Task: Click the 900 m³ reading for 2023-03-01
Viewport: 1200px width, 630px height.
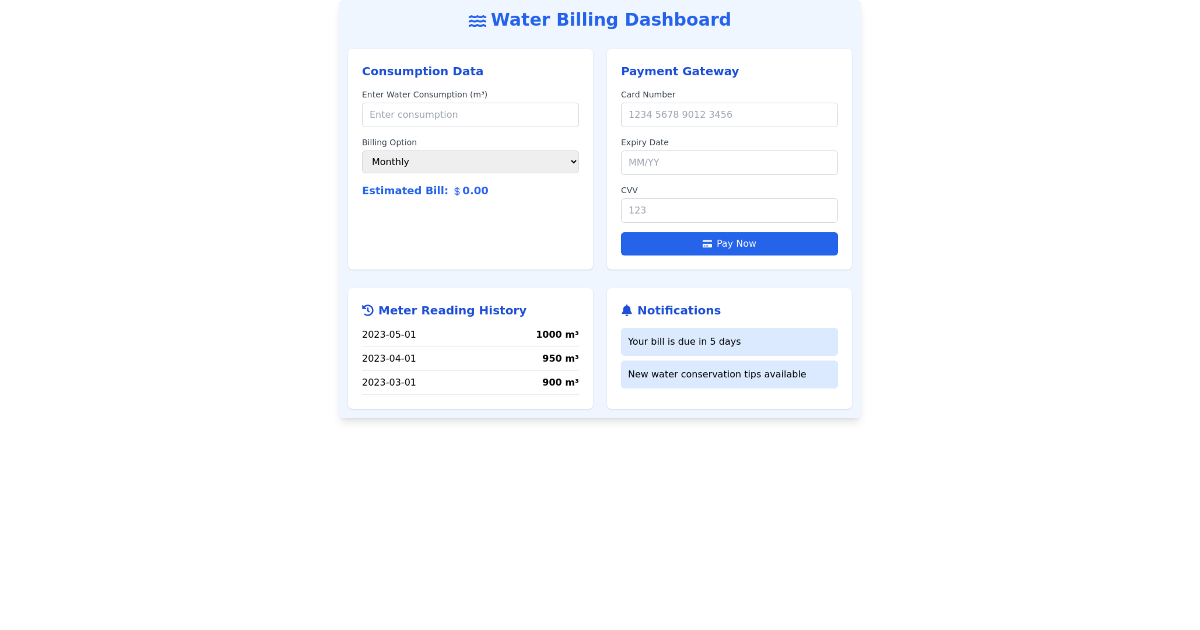Action: click(560, 382)
